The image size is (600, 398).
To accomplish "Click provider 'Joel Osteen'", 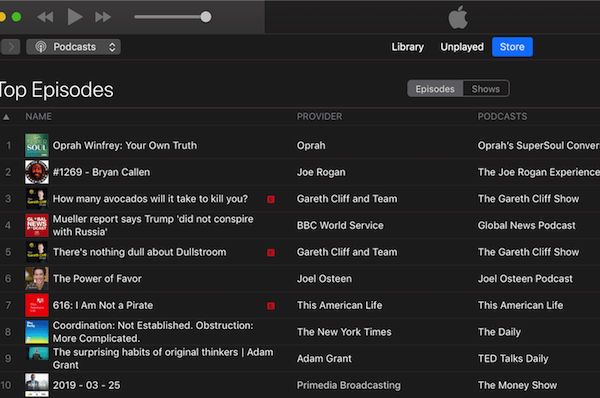I will (324, 279).
